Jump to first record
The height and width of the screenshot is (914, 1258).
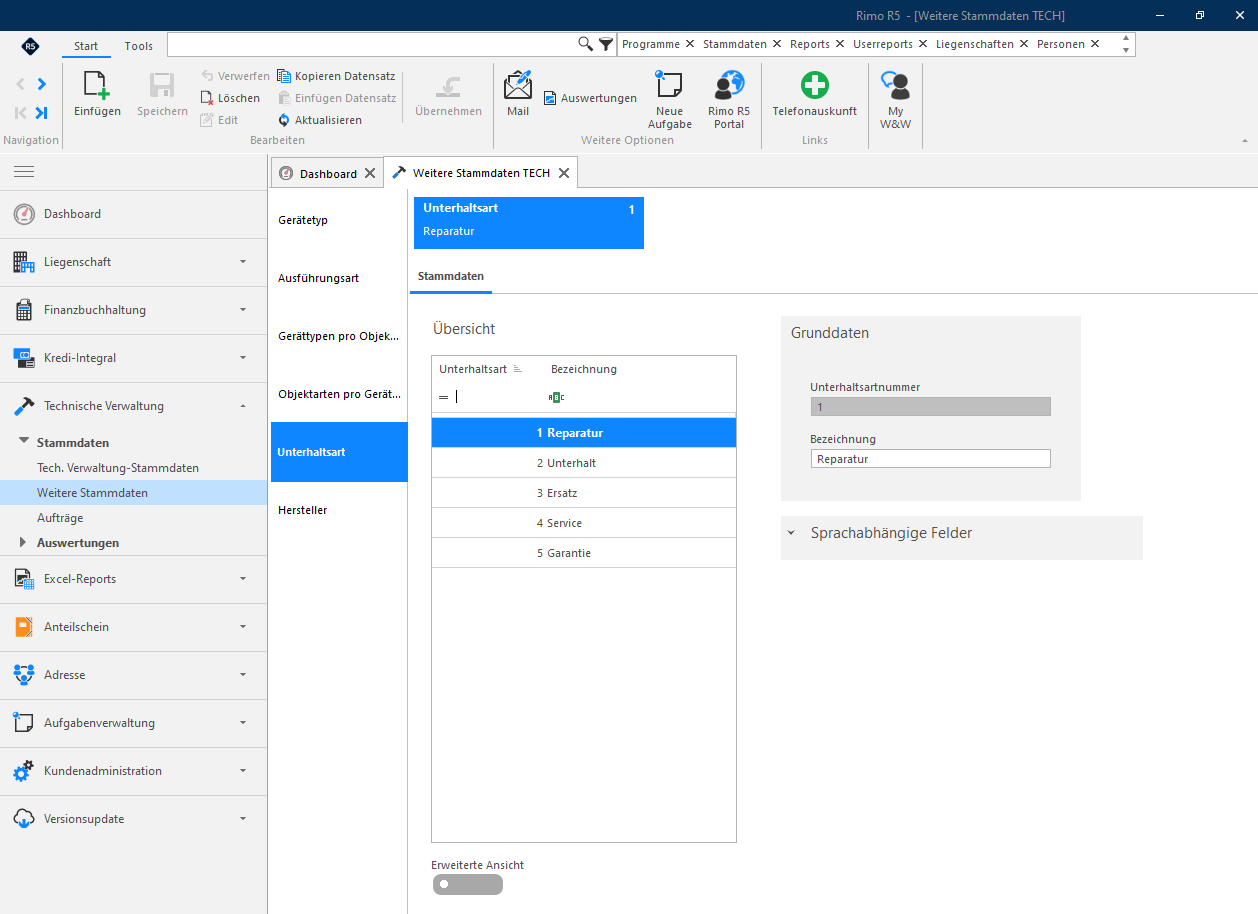click(21, 112)
